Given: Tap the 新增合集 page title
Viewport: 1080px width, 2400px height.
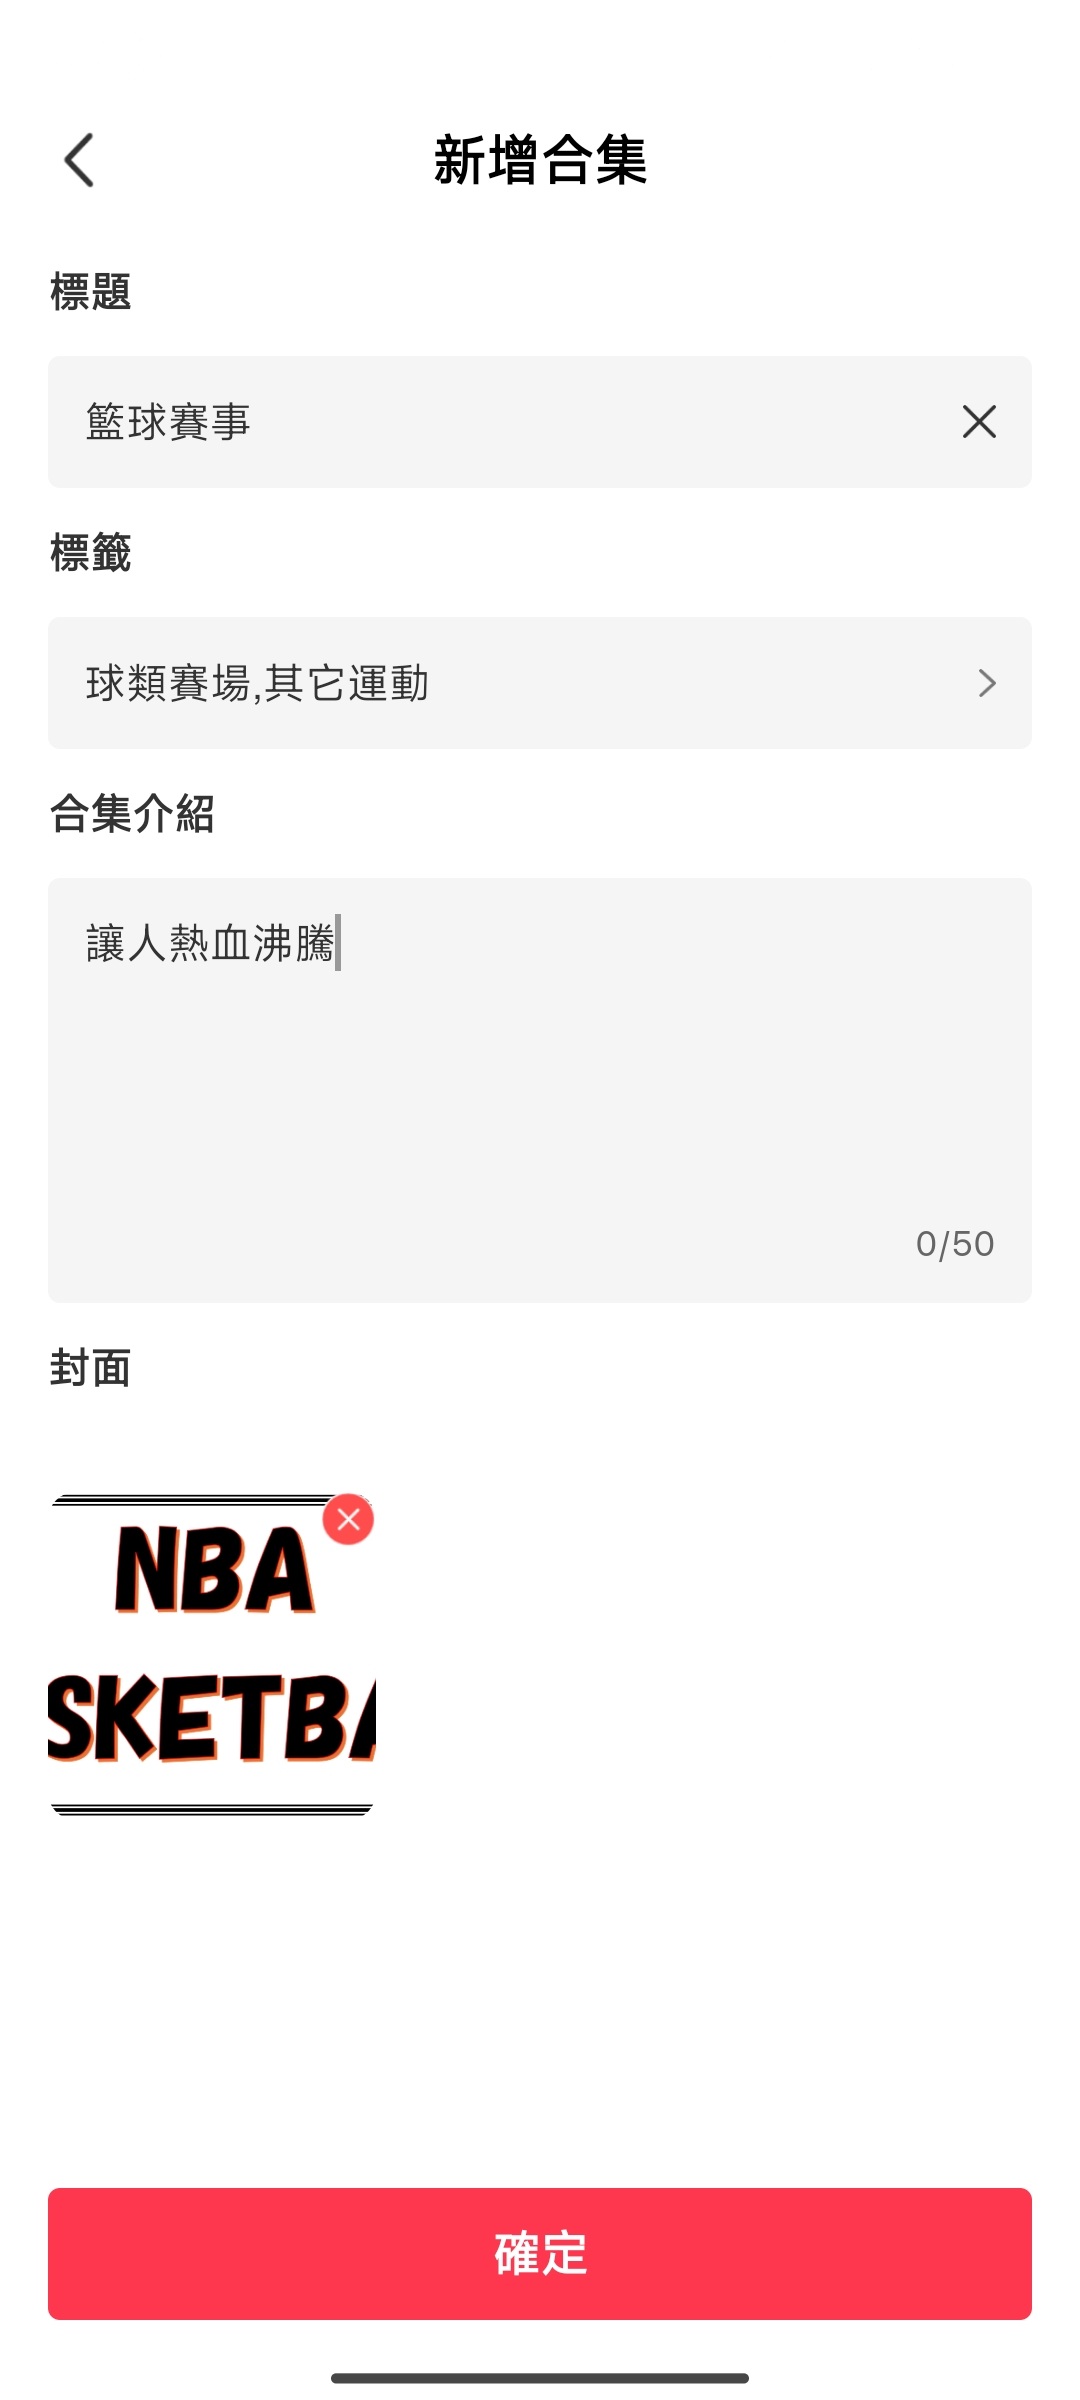Looking at the screenshot, I should tap(540, 160).
